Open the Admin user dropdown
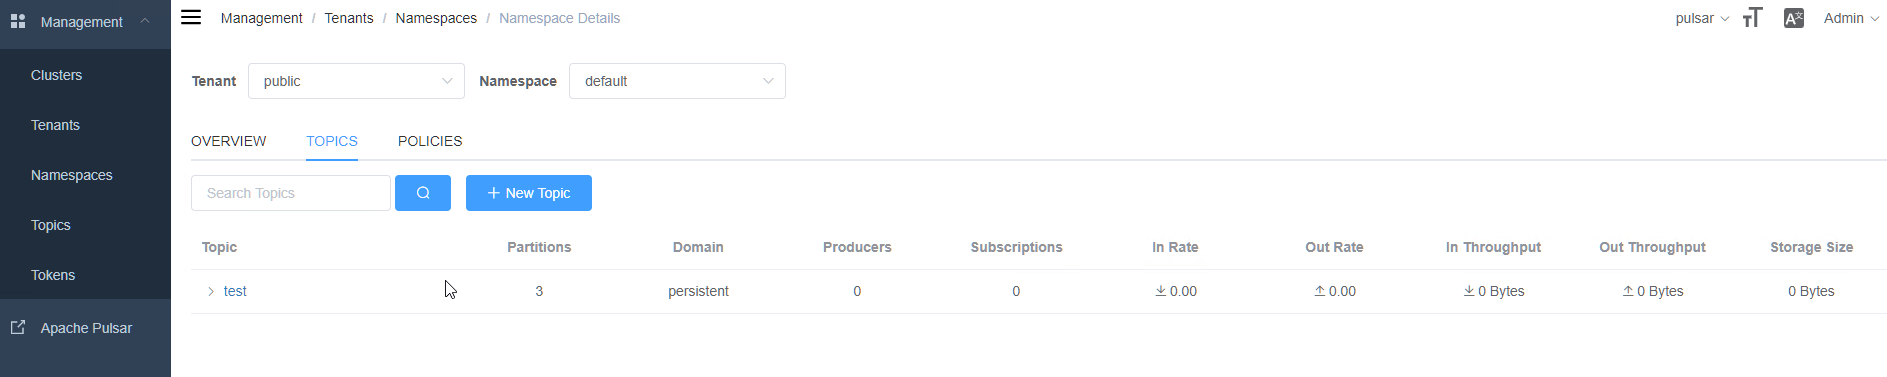 click(x=1851, y=18)
